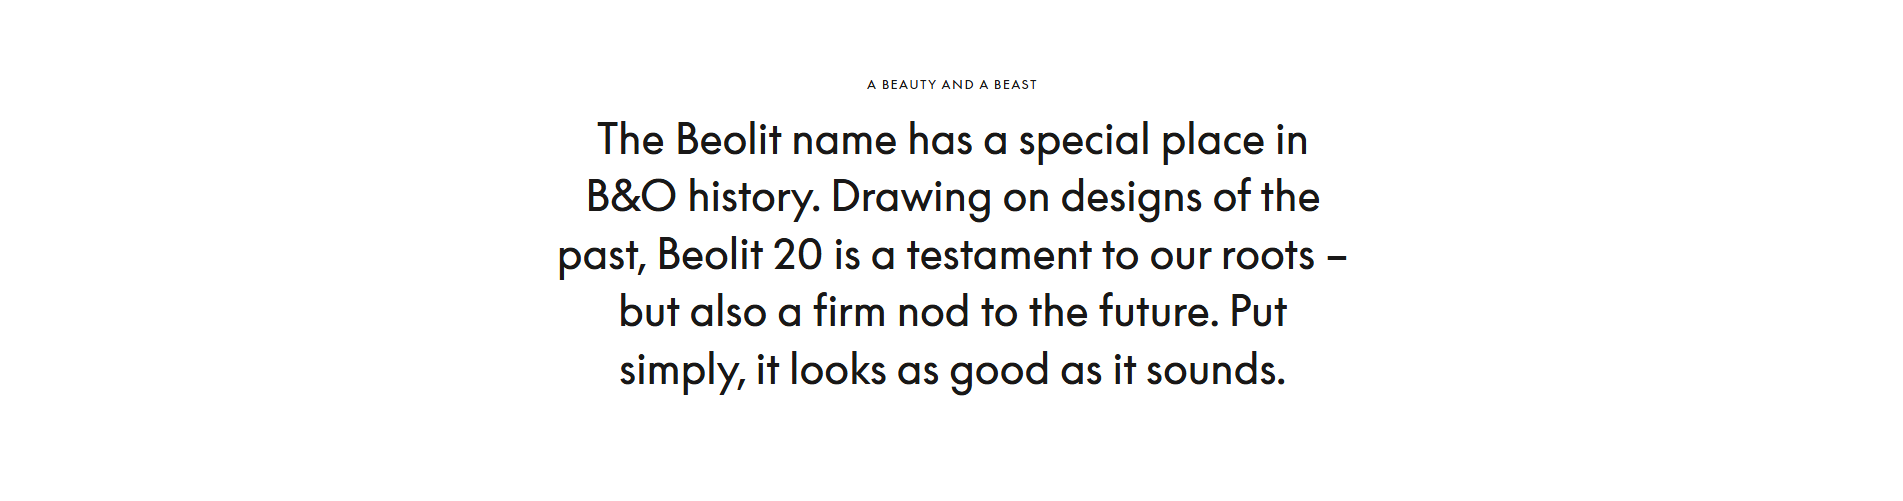Click the number "20" after Beolit
This screenshot has width=1903, height=501.
click(x=798, y=255)
